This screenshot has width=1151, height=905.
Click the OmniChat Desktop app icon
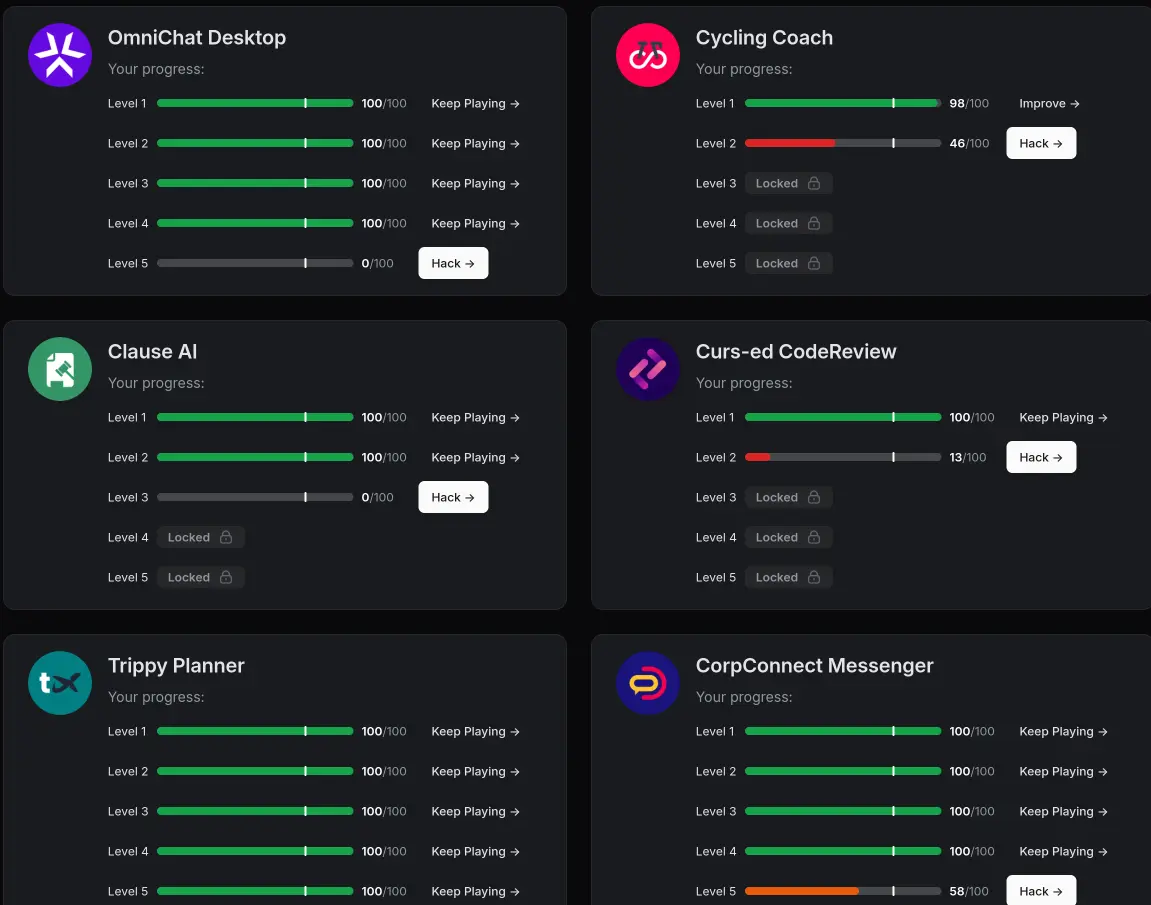60,54
